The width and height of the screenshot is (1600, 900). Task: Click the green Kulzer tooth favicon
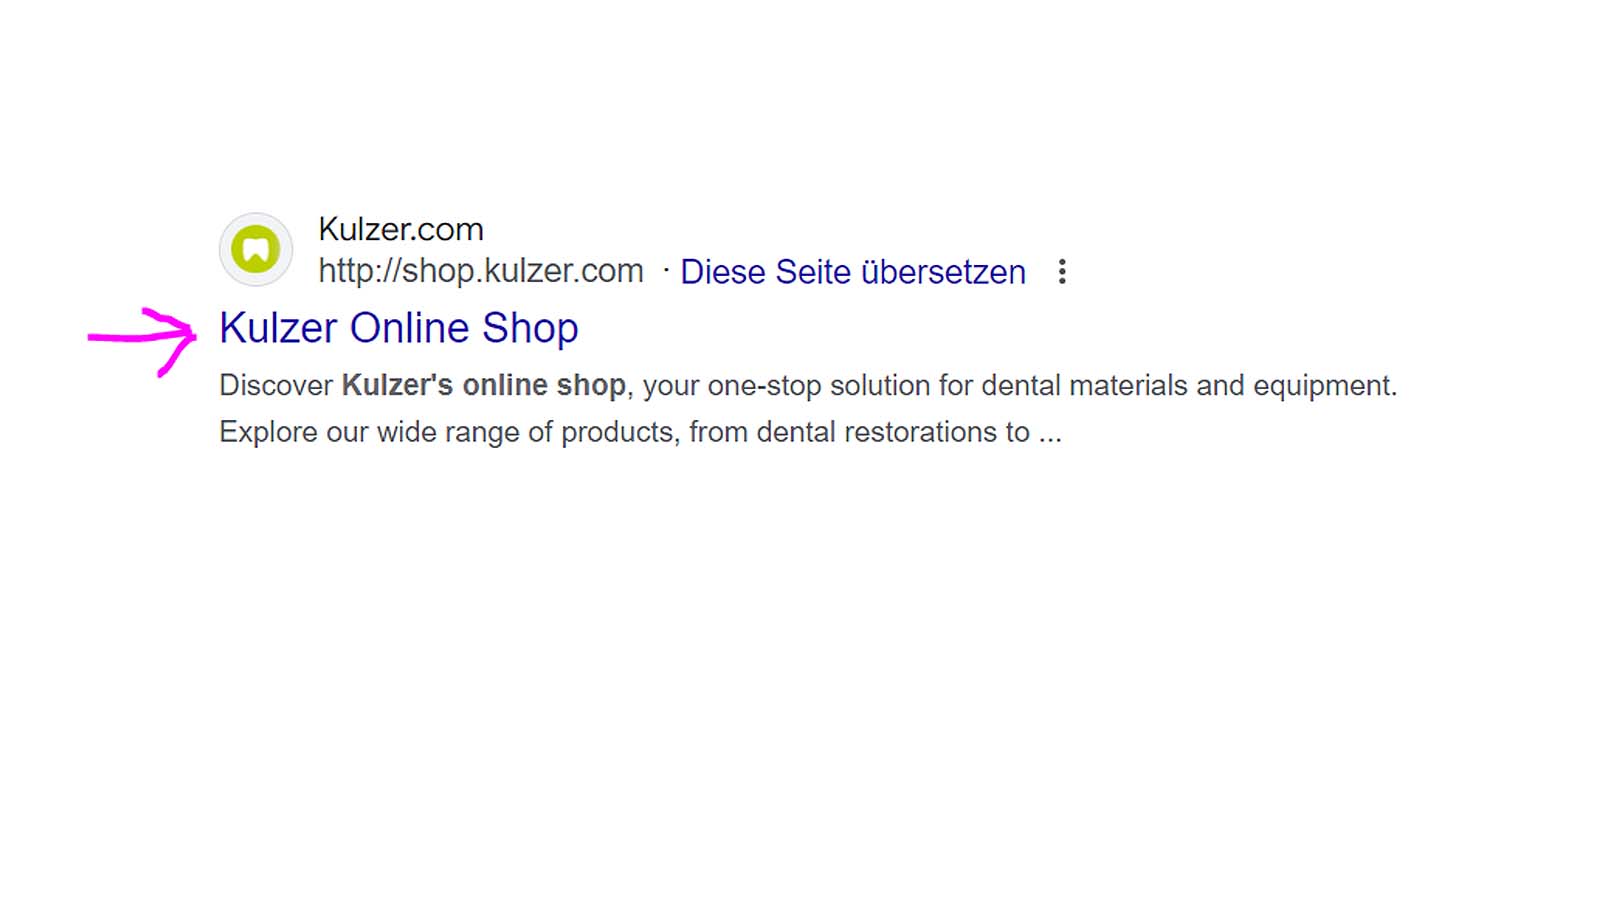(x=256, y=249)
